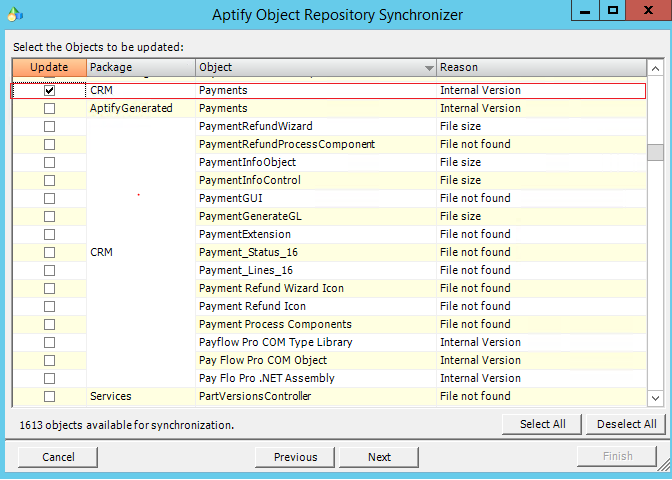
Task: Click the AptifyGenerated package cell
Action: (141, 108)
